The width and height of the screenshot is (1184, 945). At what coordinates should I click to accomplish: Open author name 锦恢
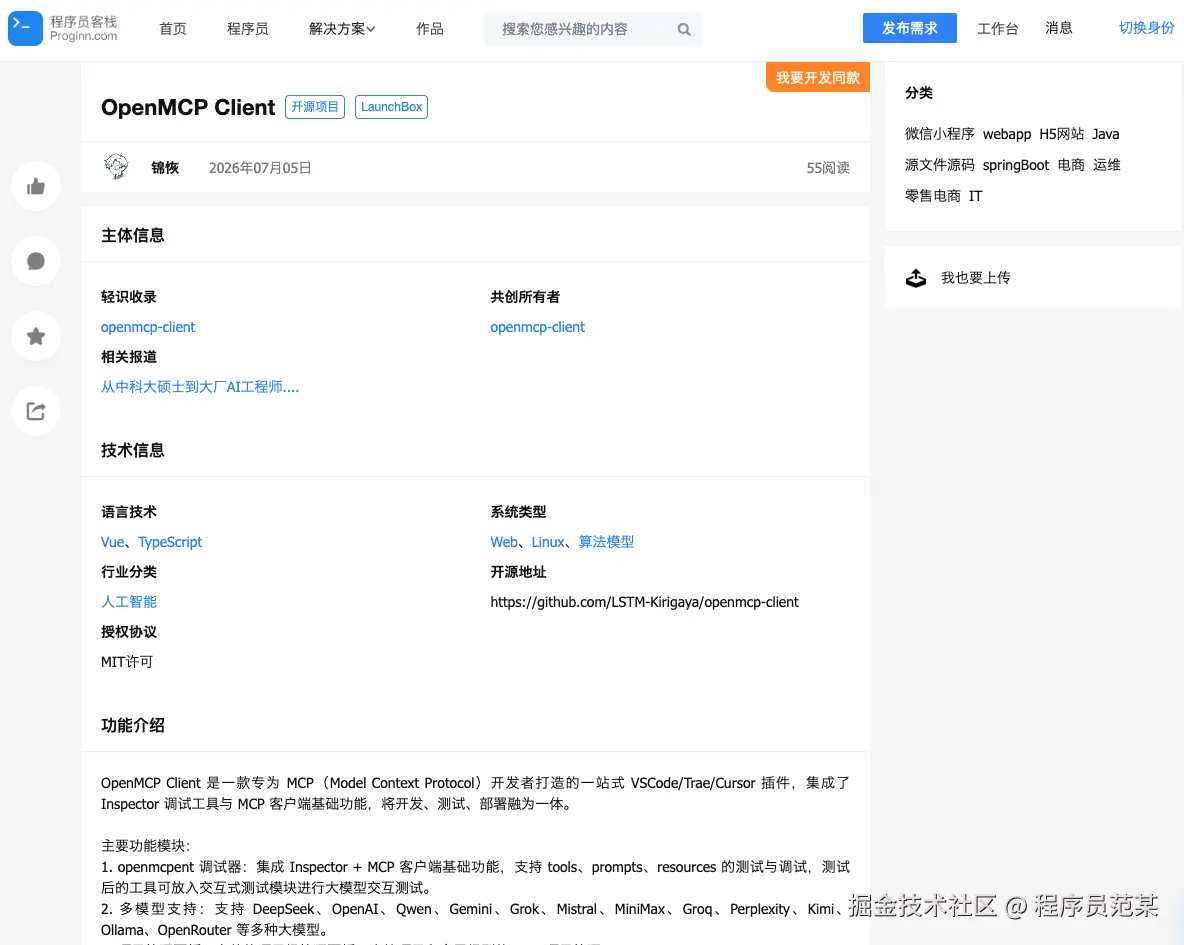pyautogui.click(x=165, y=168)
